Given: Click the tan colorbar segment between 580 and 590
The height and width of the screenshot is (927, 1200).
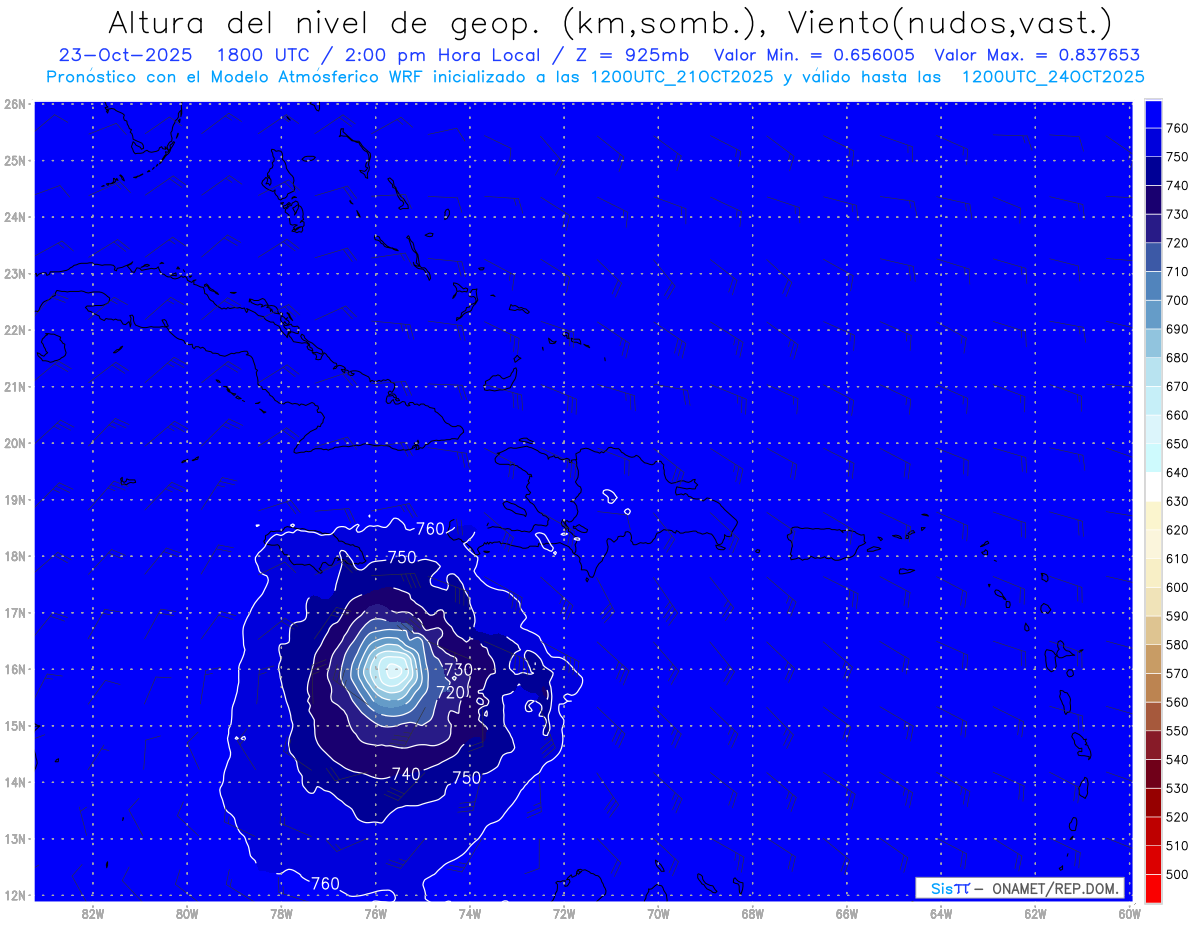Looking at the screenshot, I should click(x=1153, y=630).
